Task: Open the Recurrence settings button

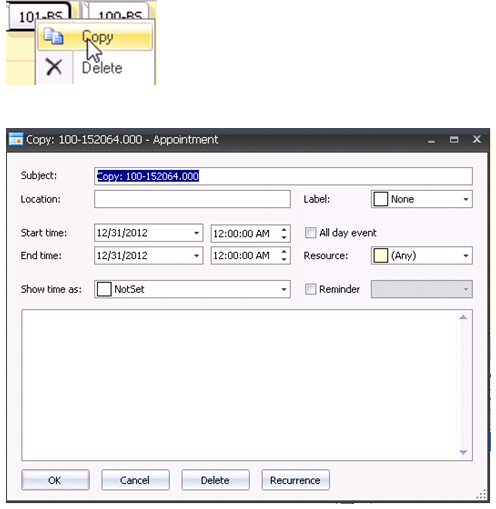Action: coord(296,480)
